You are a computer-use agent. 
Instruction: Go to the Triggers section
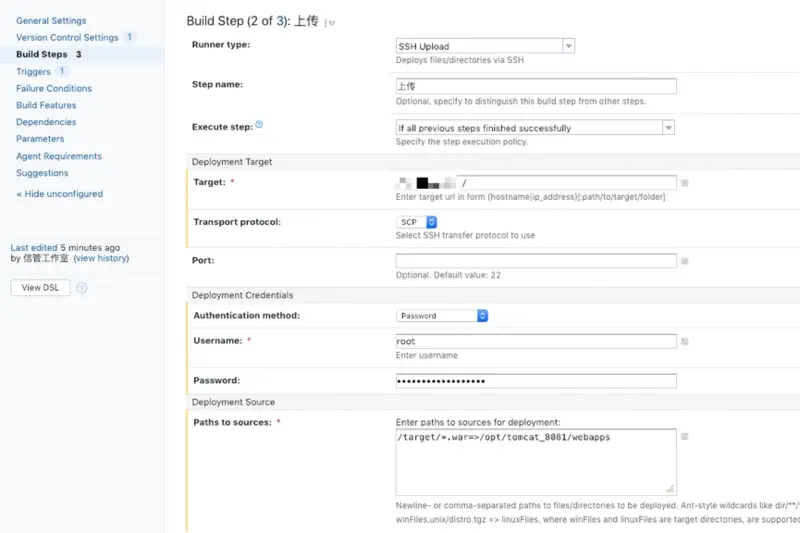[x=33, y=71]
